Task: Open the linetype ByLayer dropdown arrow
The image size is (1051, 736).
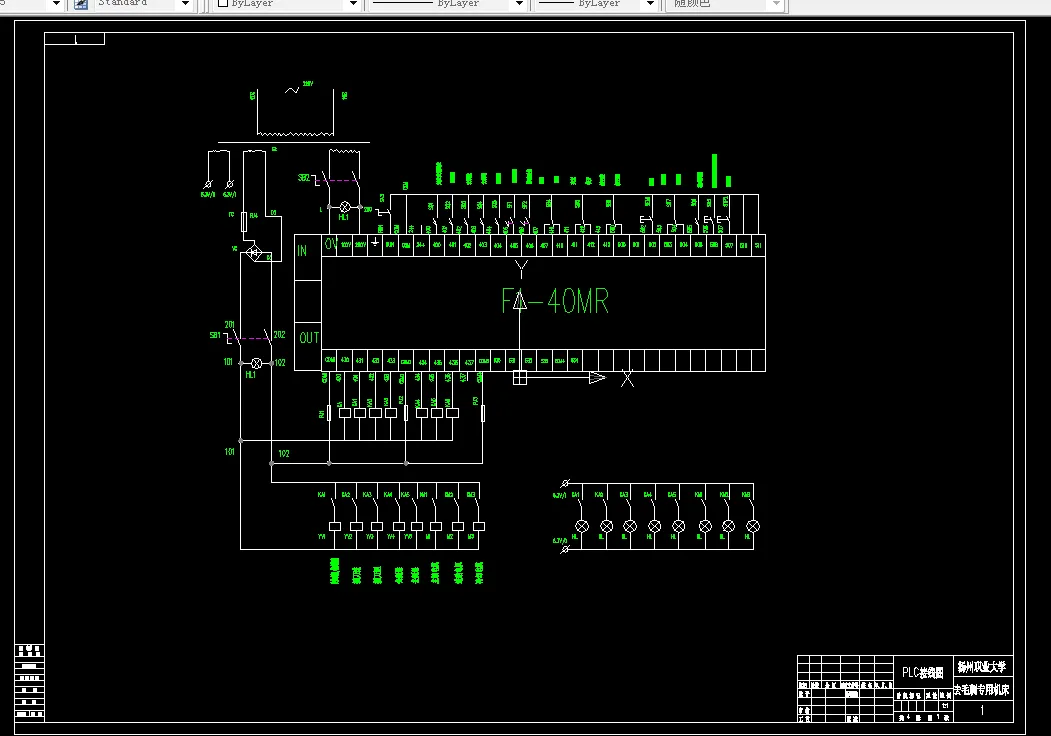Action: click(x=519, y=4)
